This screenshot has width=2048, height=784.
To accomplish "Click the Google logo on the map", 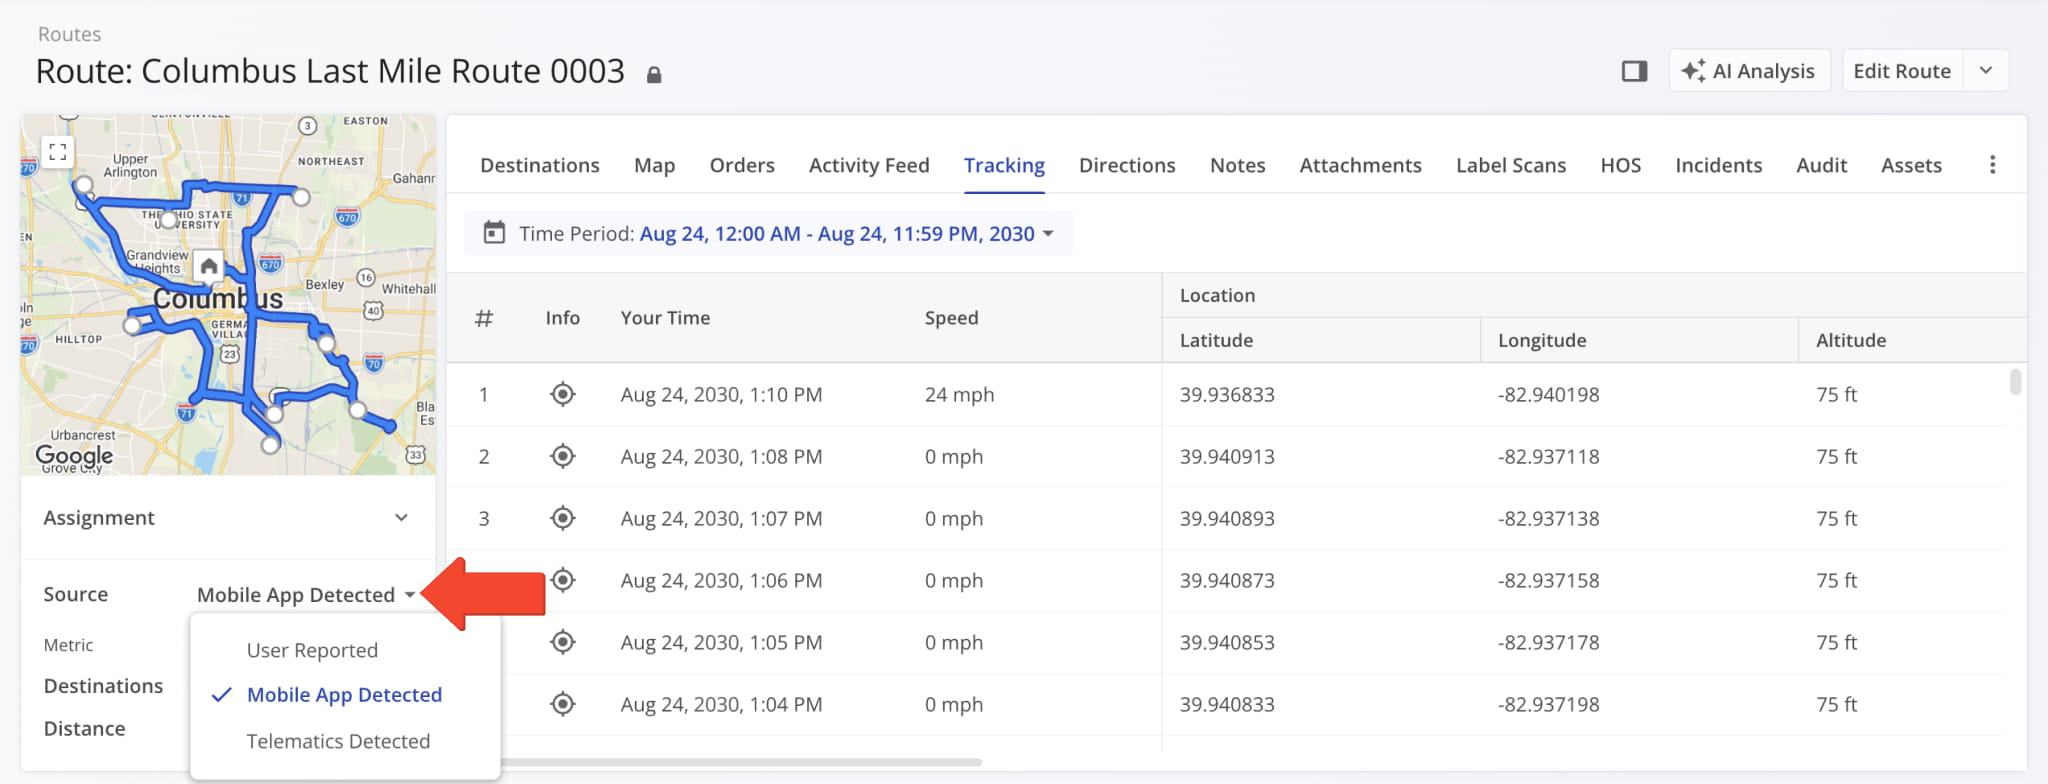I will [x=74, y=456].
